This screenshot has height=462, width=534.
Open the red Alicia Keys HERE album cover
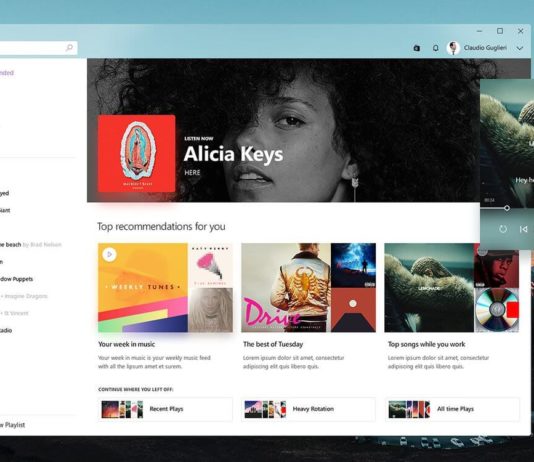tap(136, 154)
